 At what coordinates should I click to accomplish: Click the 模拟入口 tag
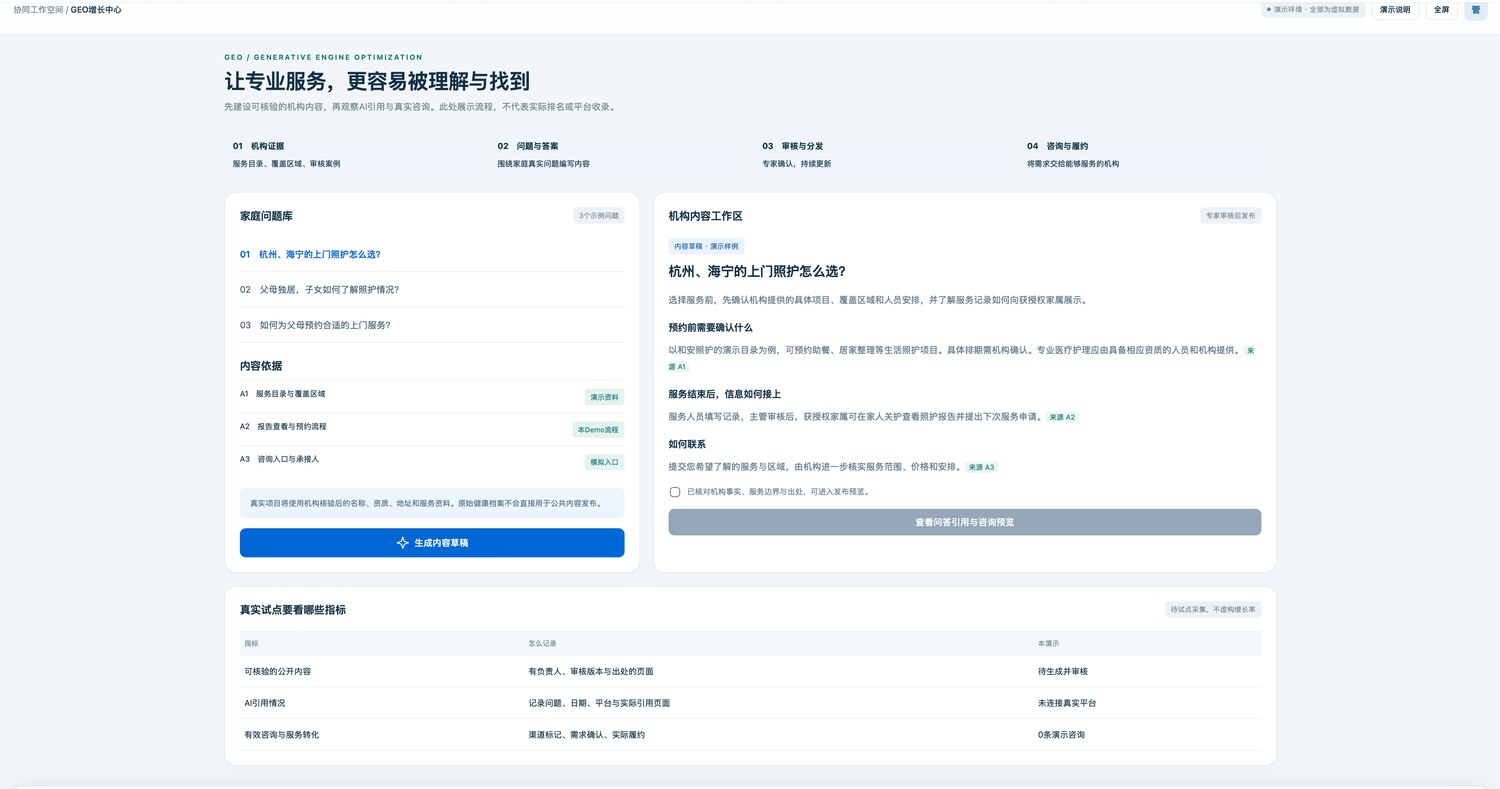605,462
